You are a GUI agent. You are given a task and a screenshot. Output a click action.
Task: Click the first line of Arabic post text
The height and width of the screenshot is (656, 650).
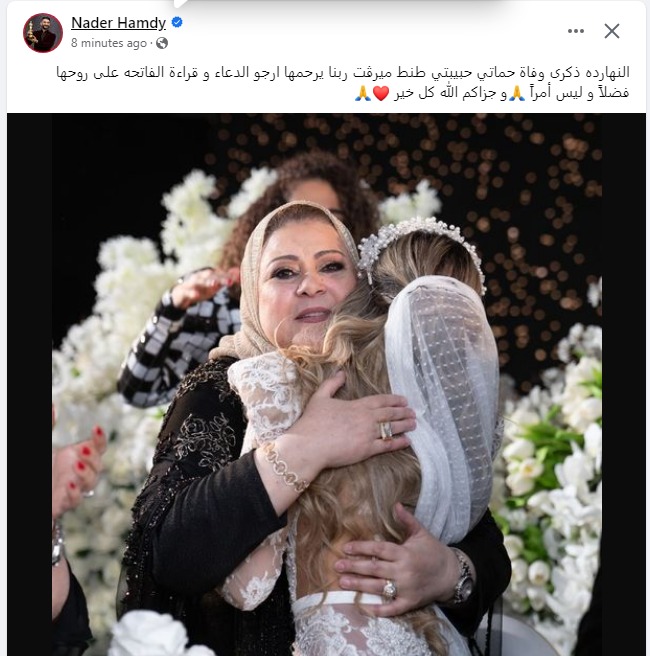[x=343, y=72]
